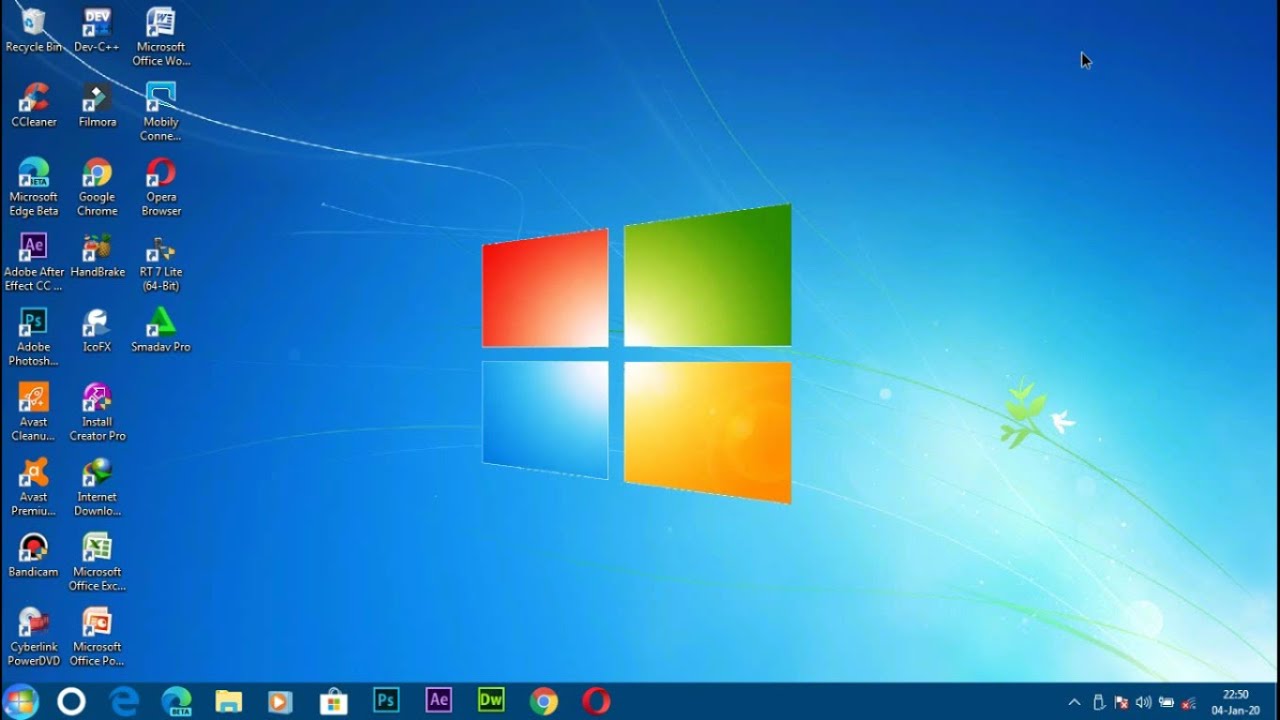Open Cortana circle in taskbar

coord(71,701)
